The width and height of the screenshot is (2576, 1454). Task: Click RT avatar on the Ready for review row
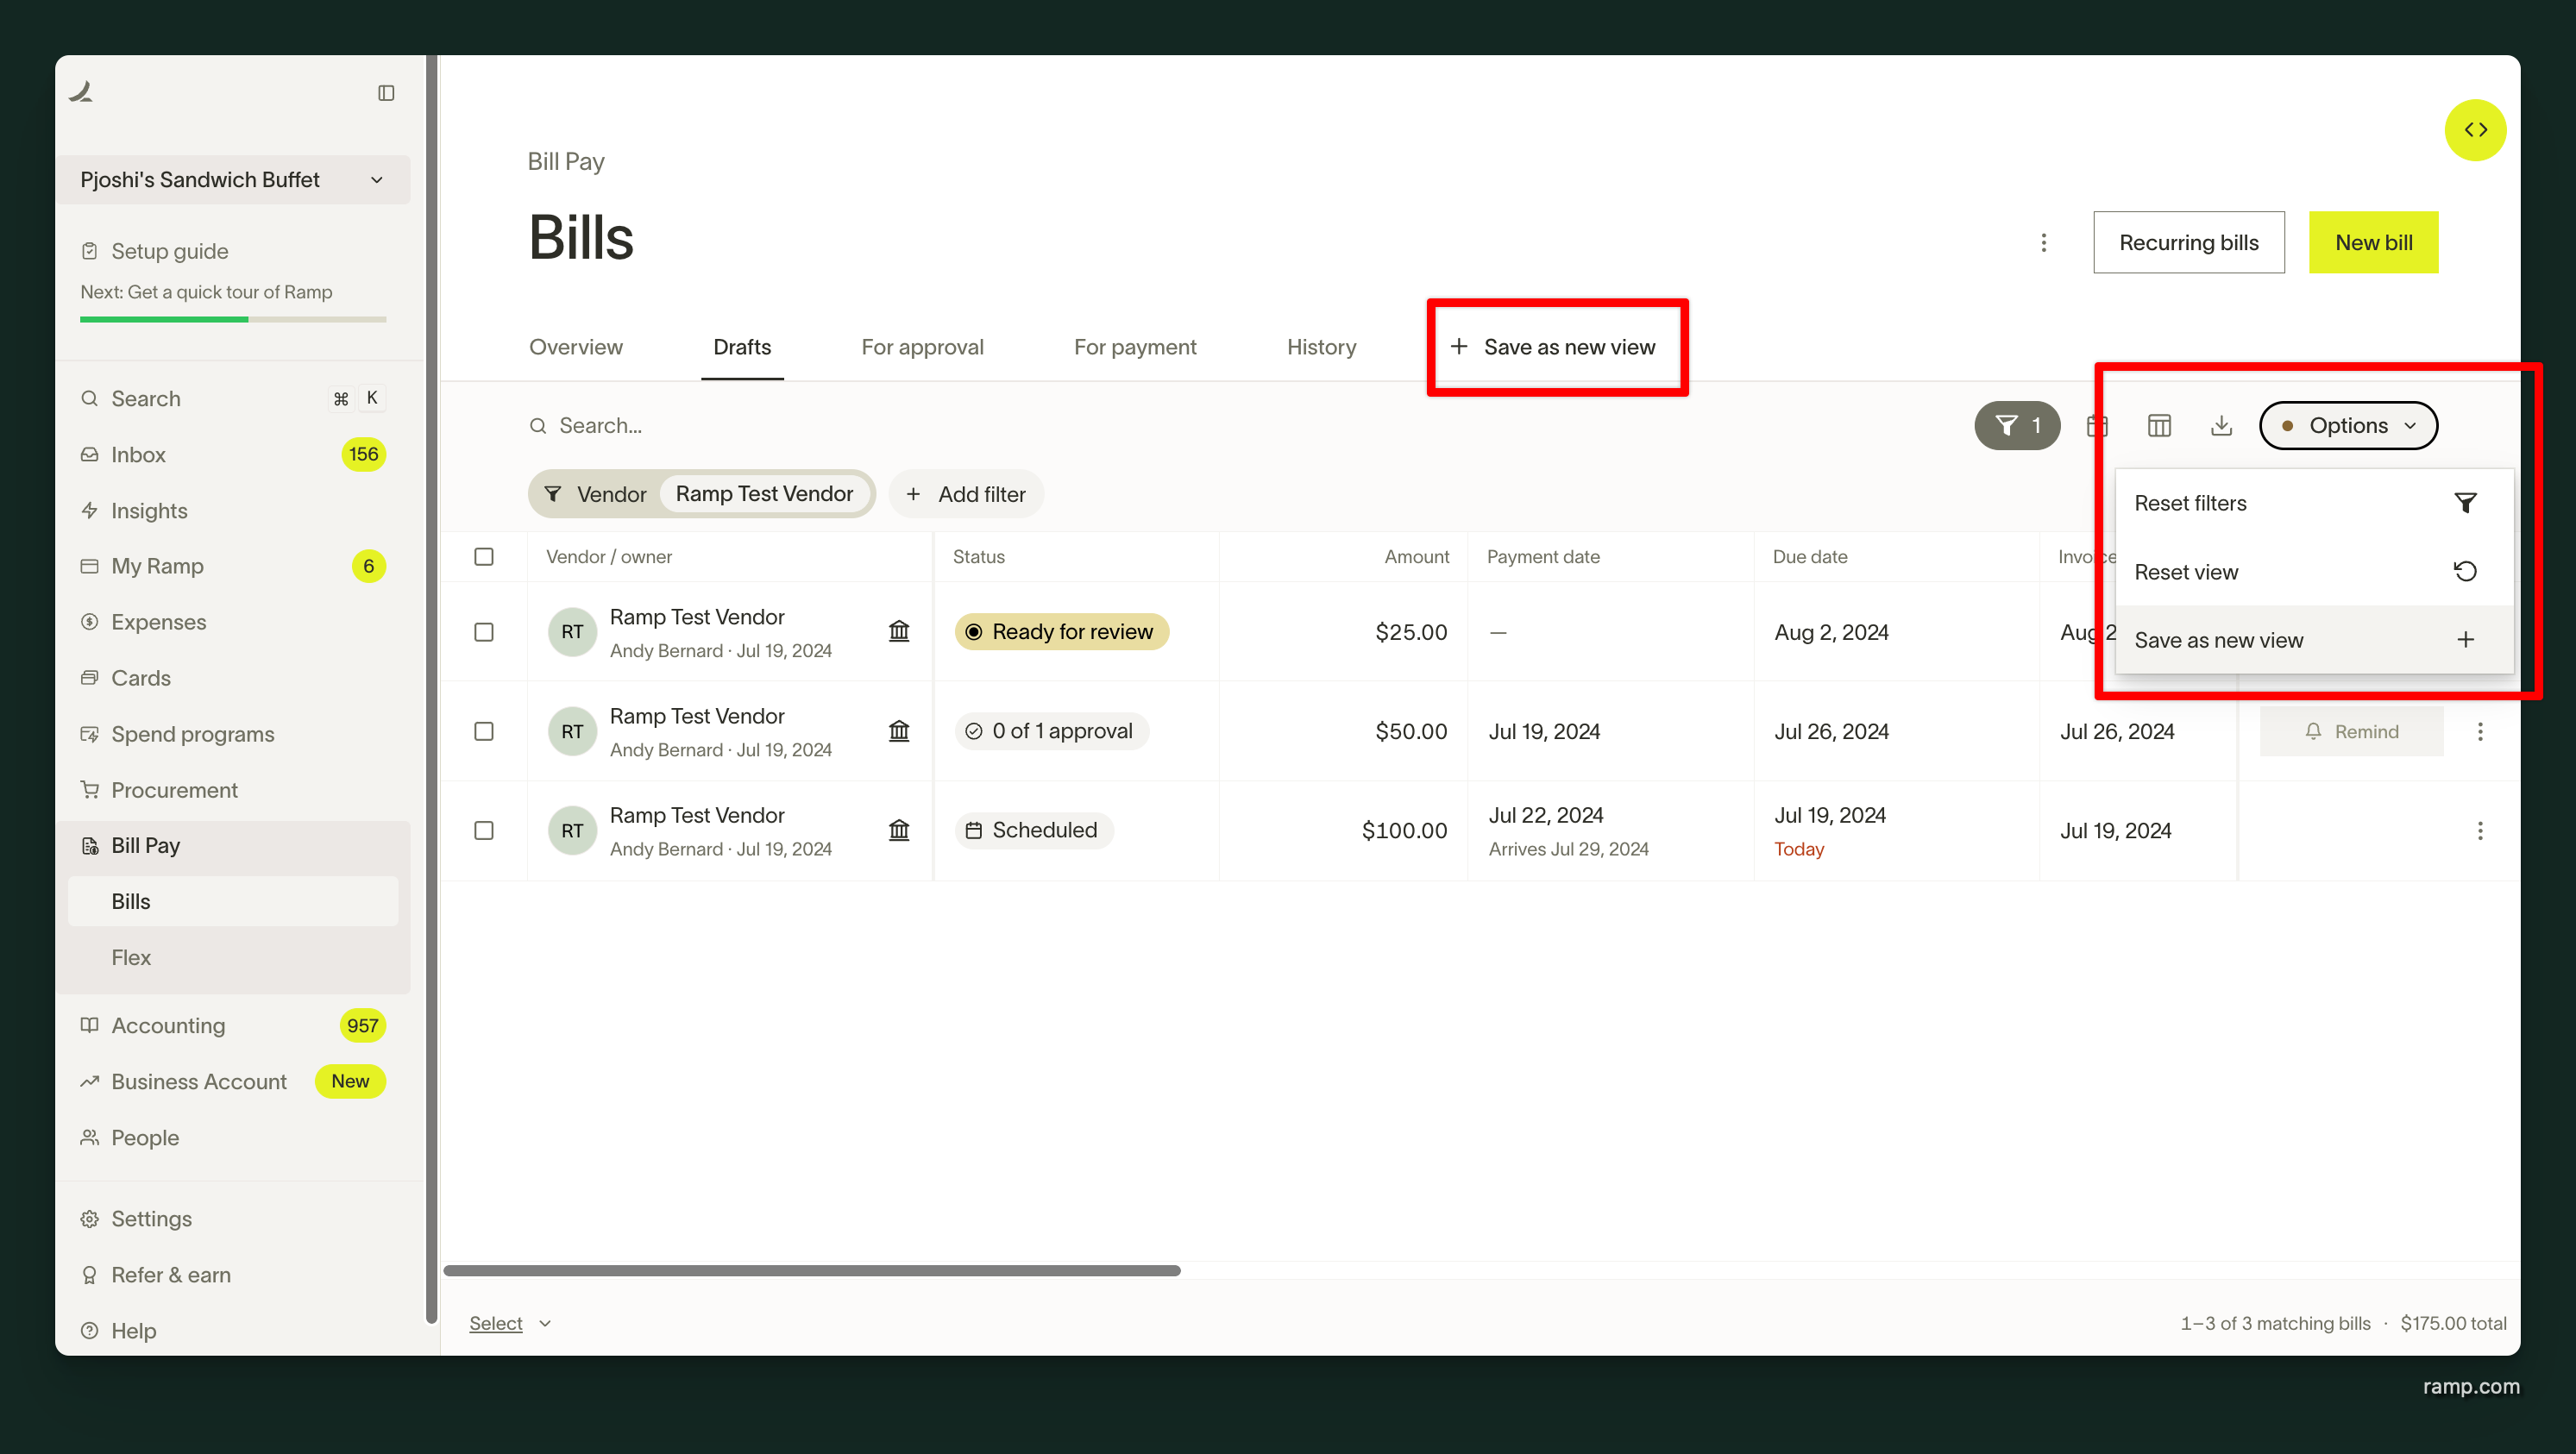click(572, 632)
